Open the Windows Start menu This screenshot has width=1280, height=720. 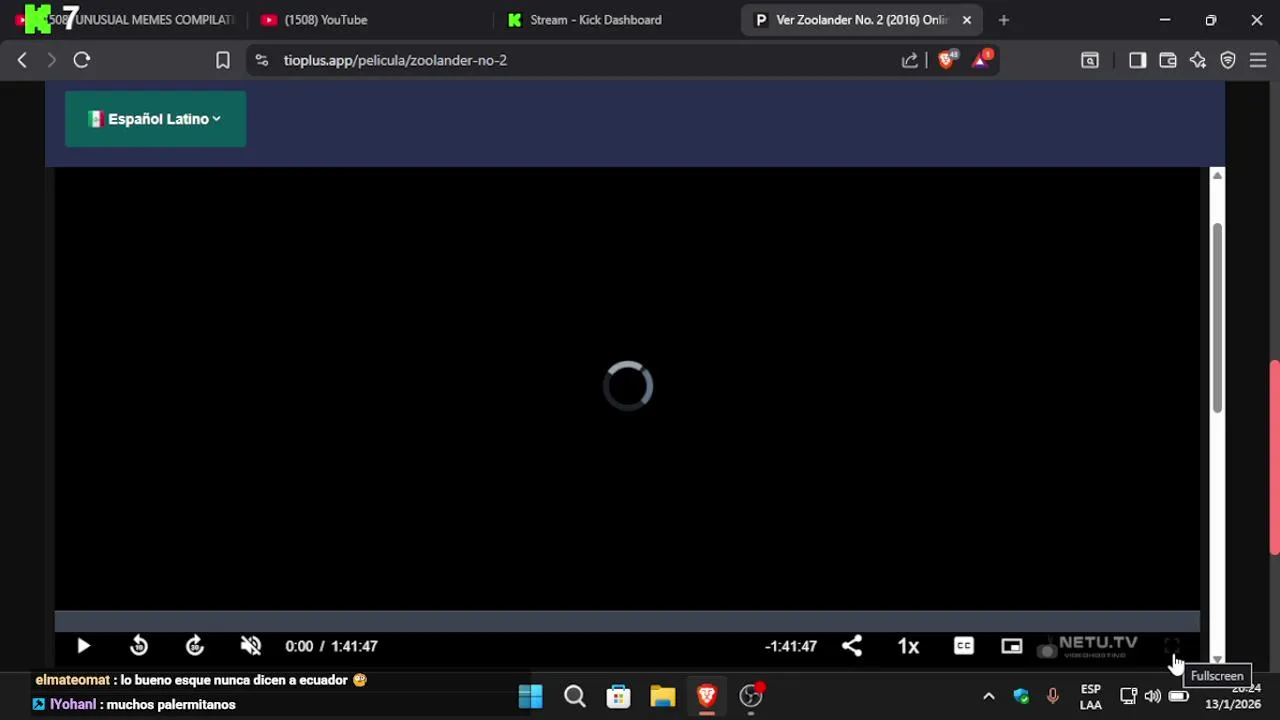[530, 696]
